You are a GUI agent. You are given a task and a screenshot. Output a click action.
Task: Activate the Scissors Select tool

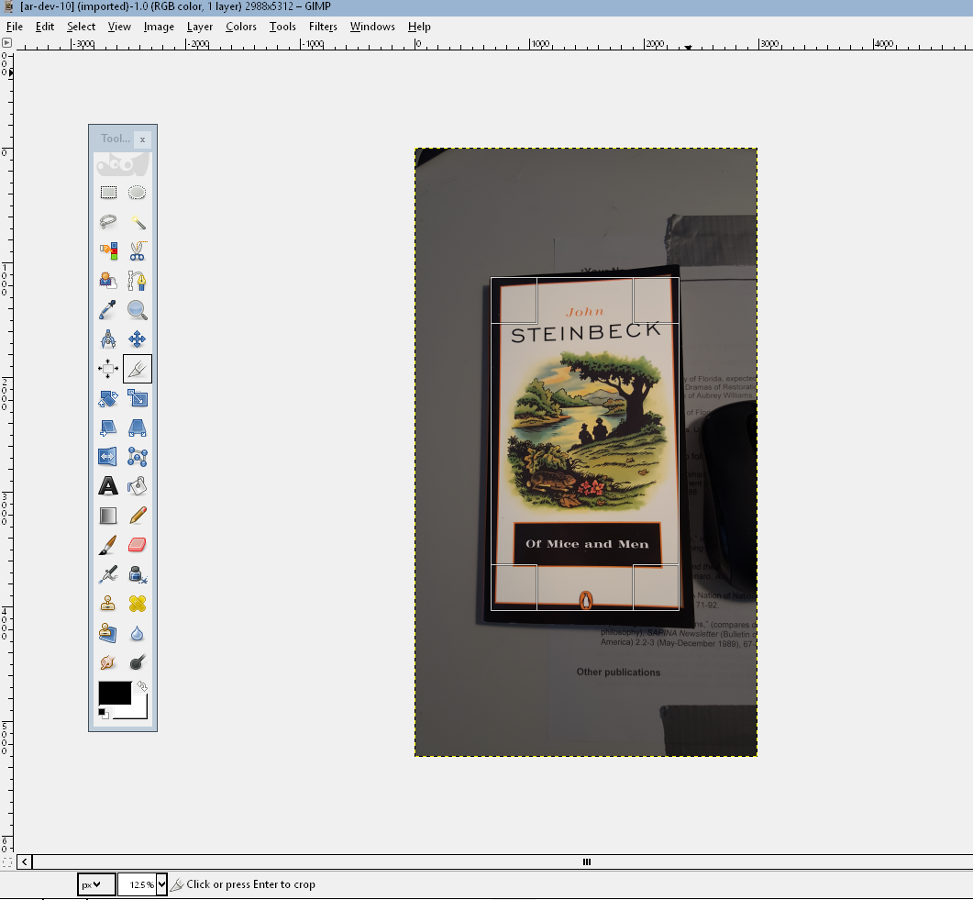136,251
